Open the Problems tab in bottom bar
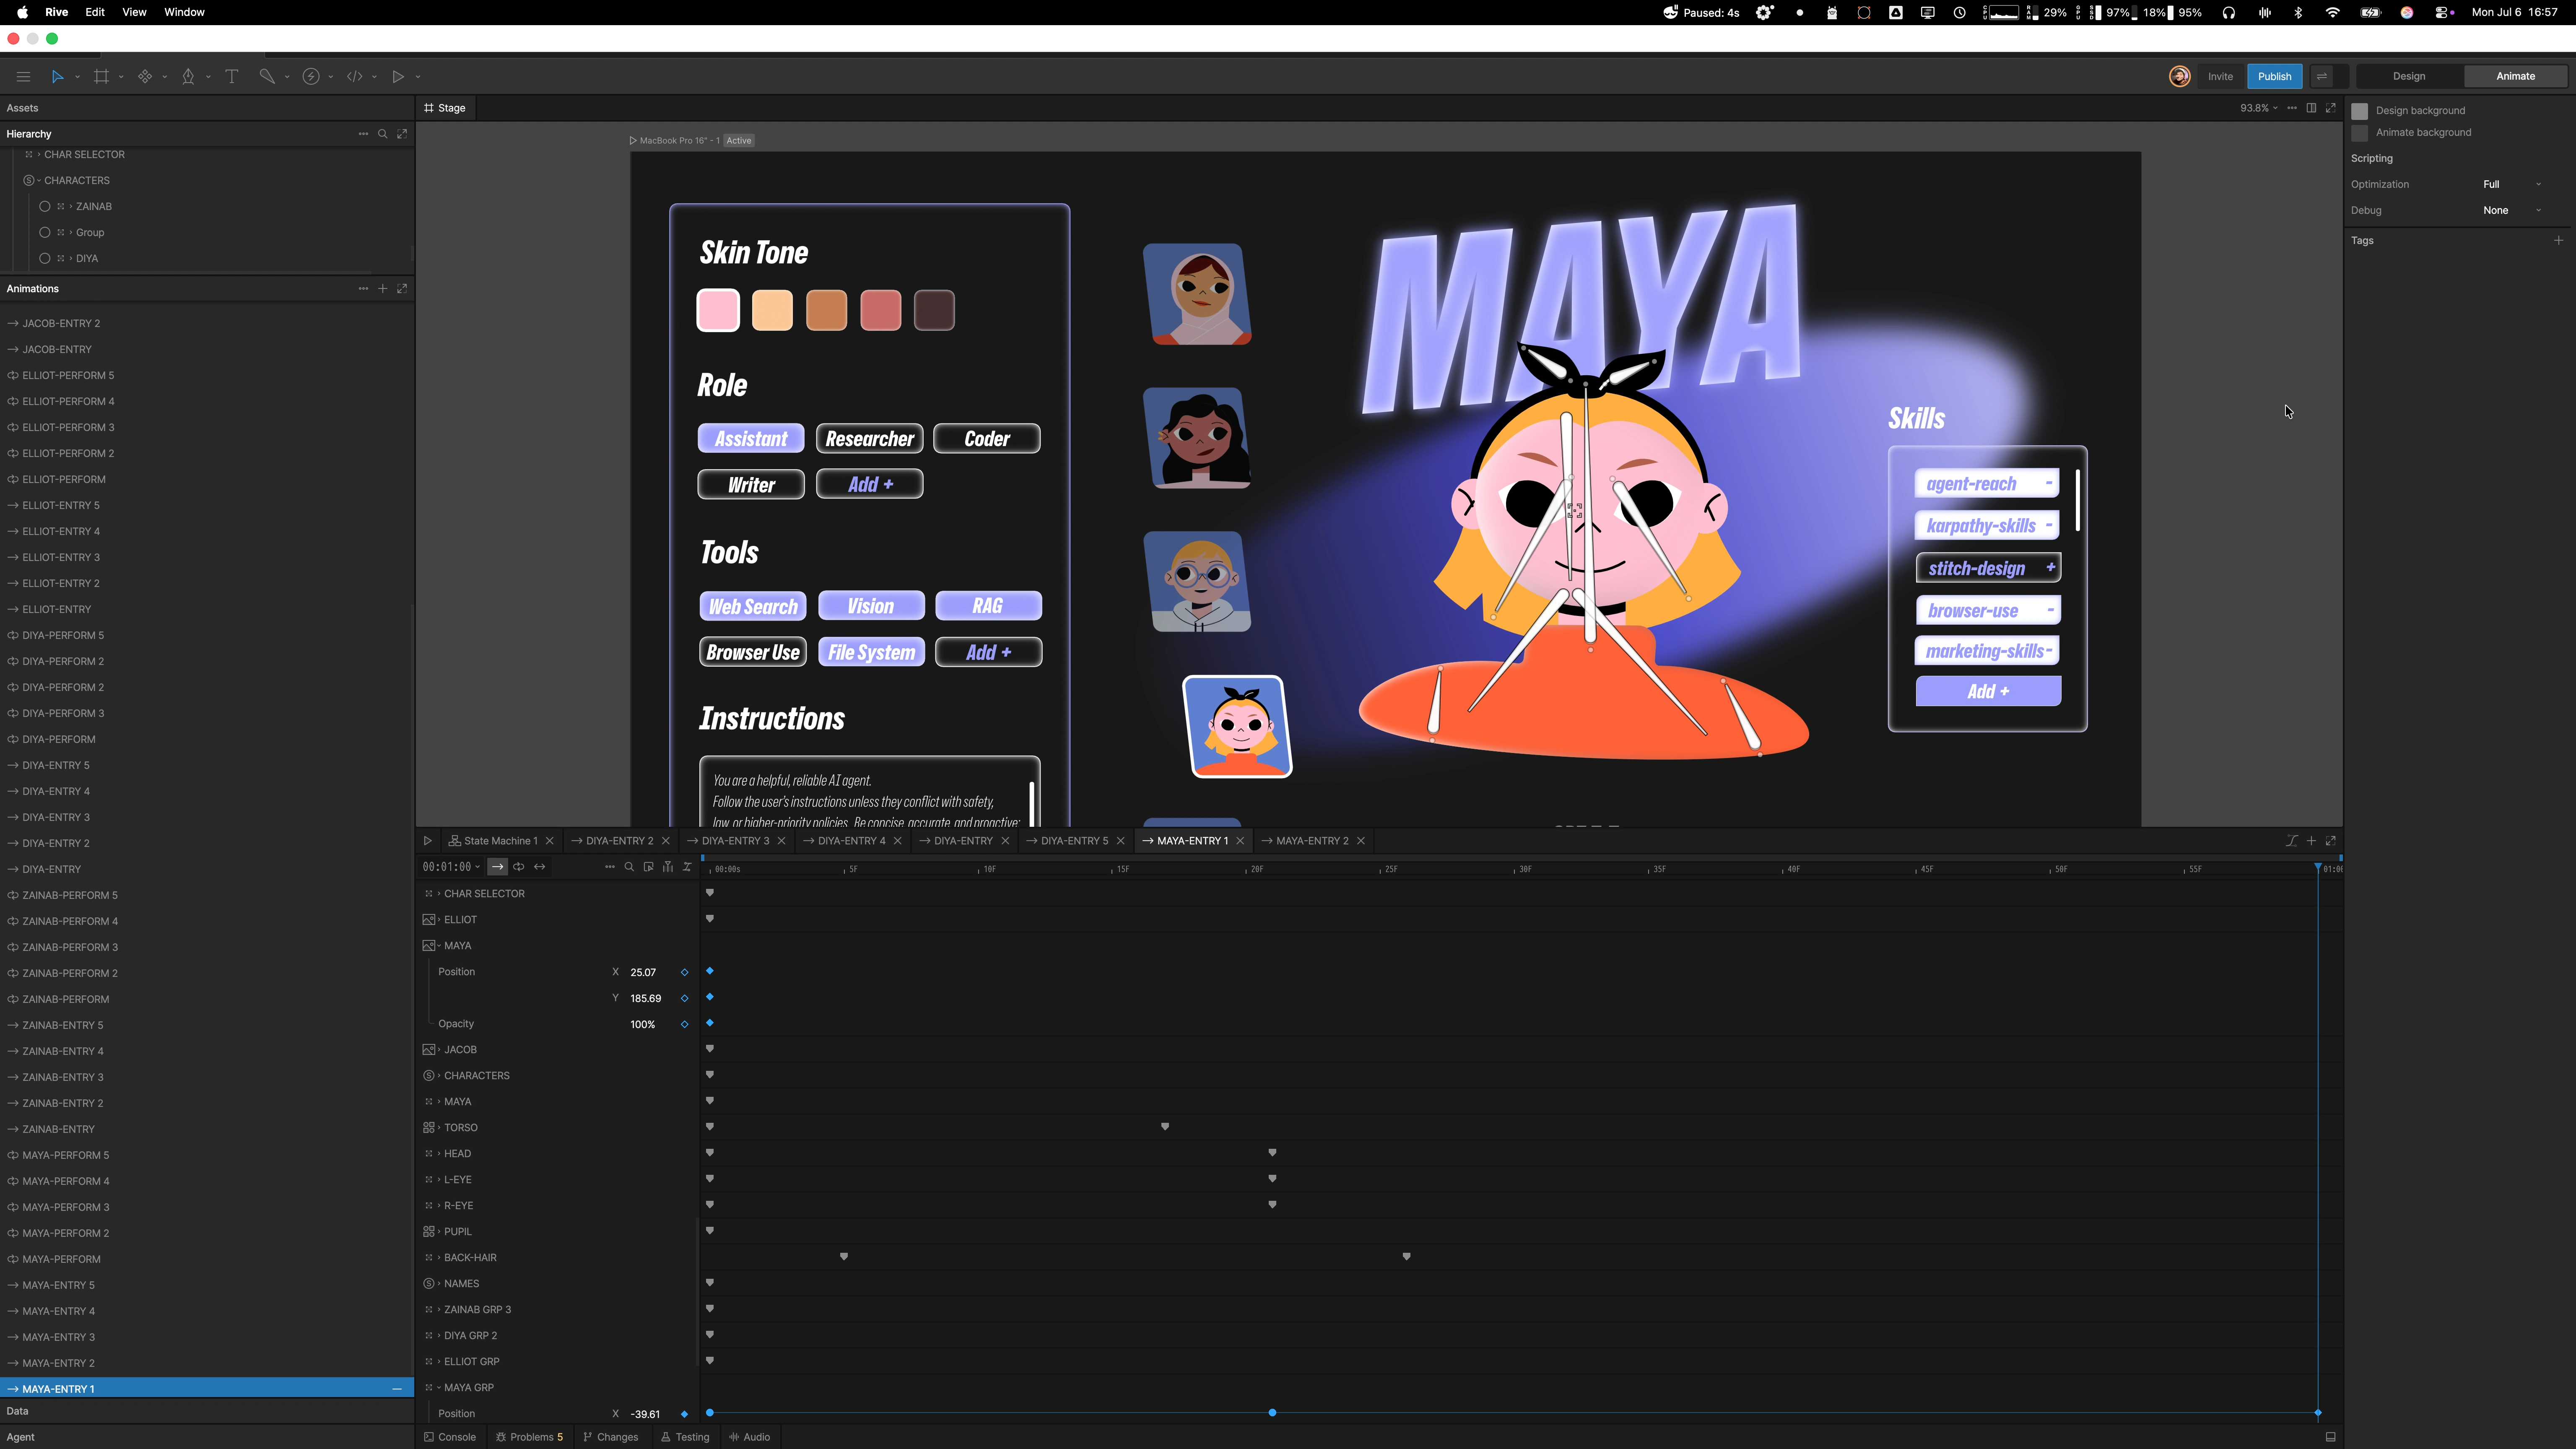Image resolution: width=2576 pixels, height=1449 pixels. click(530, 1437)
